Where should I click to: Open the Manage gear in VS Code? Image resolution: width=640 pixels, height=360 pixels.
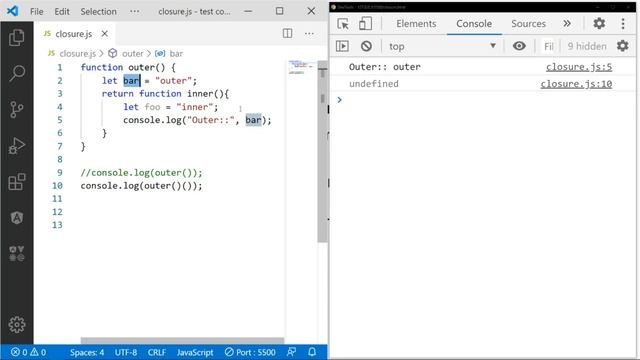coord(17,325)
